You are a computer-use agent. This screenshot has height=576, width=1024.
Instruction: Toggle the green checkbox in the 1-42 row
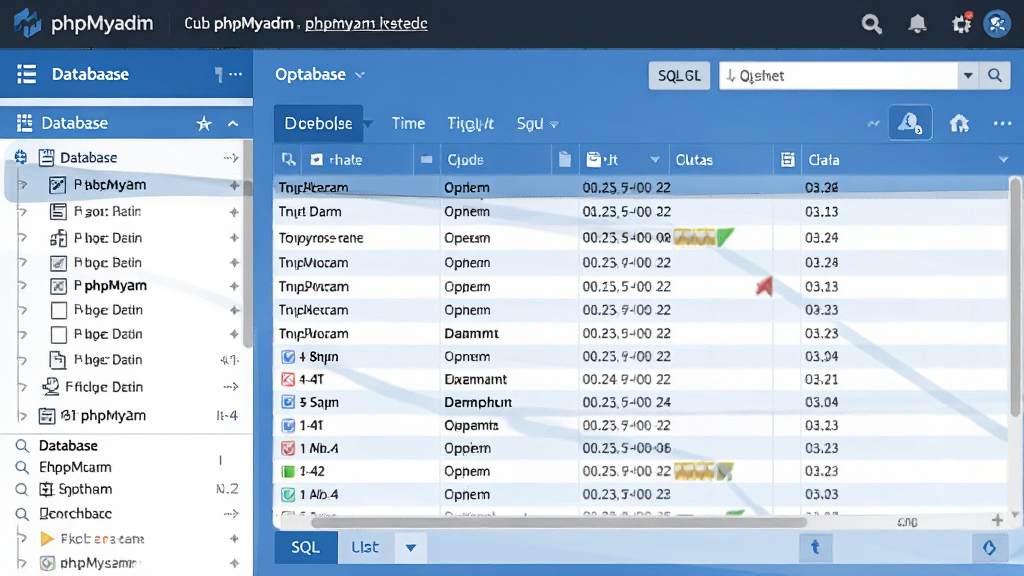[288, 472]
